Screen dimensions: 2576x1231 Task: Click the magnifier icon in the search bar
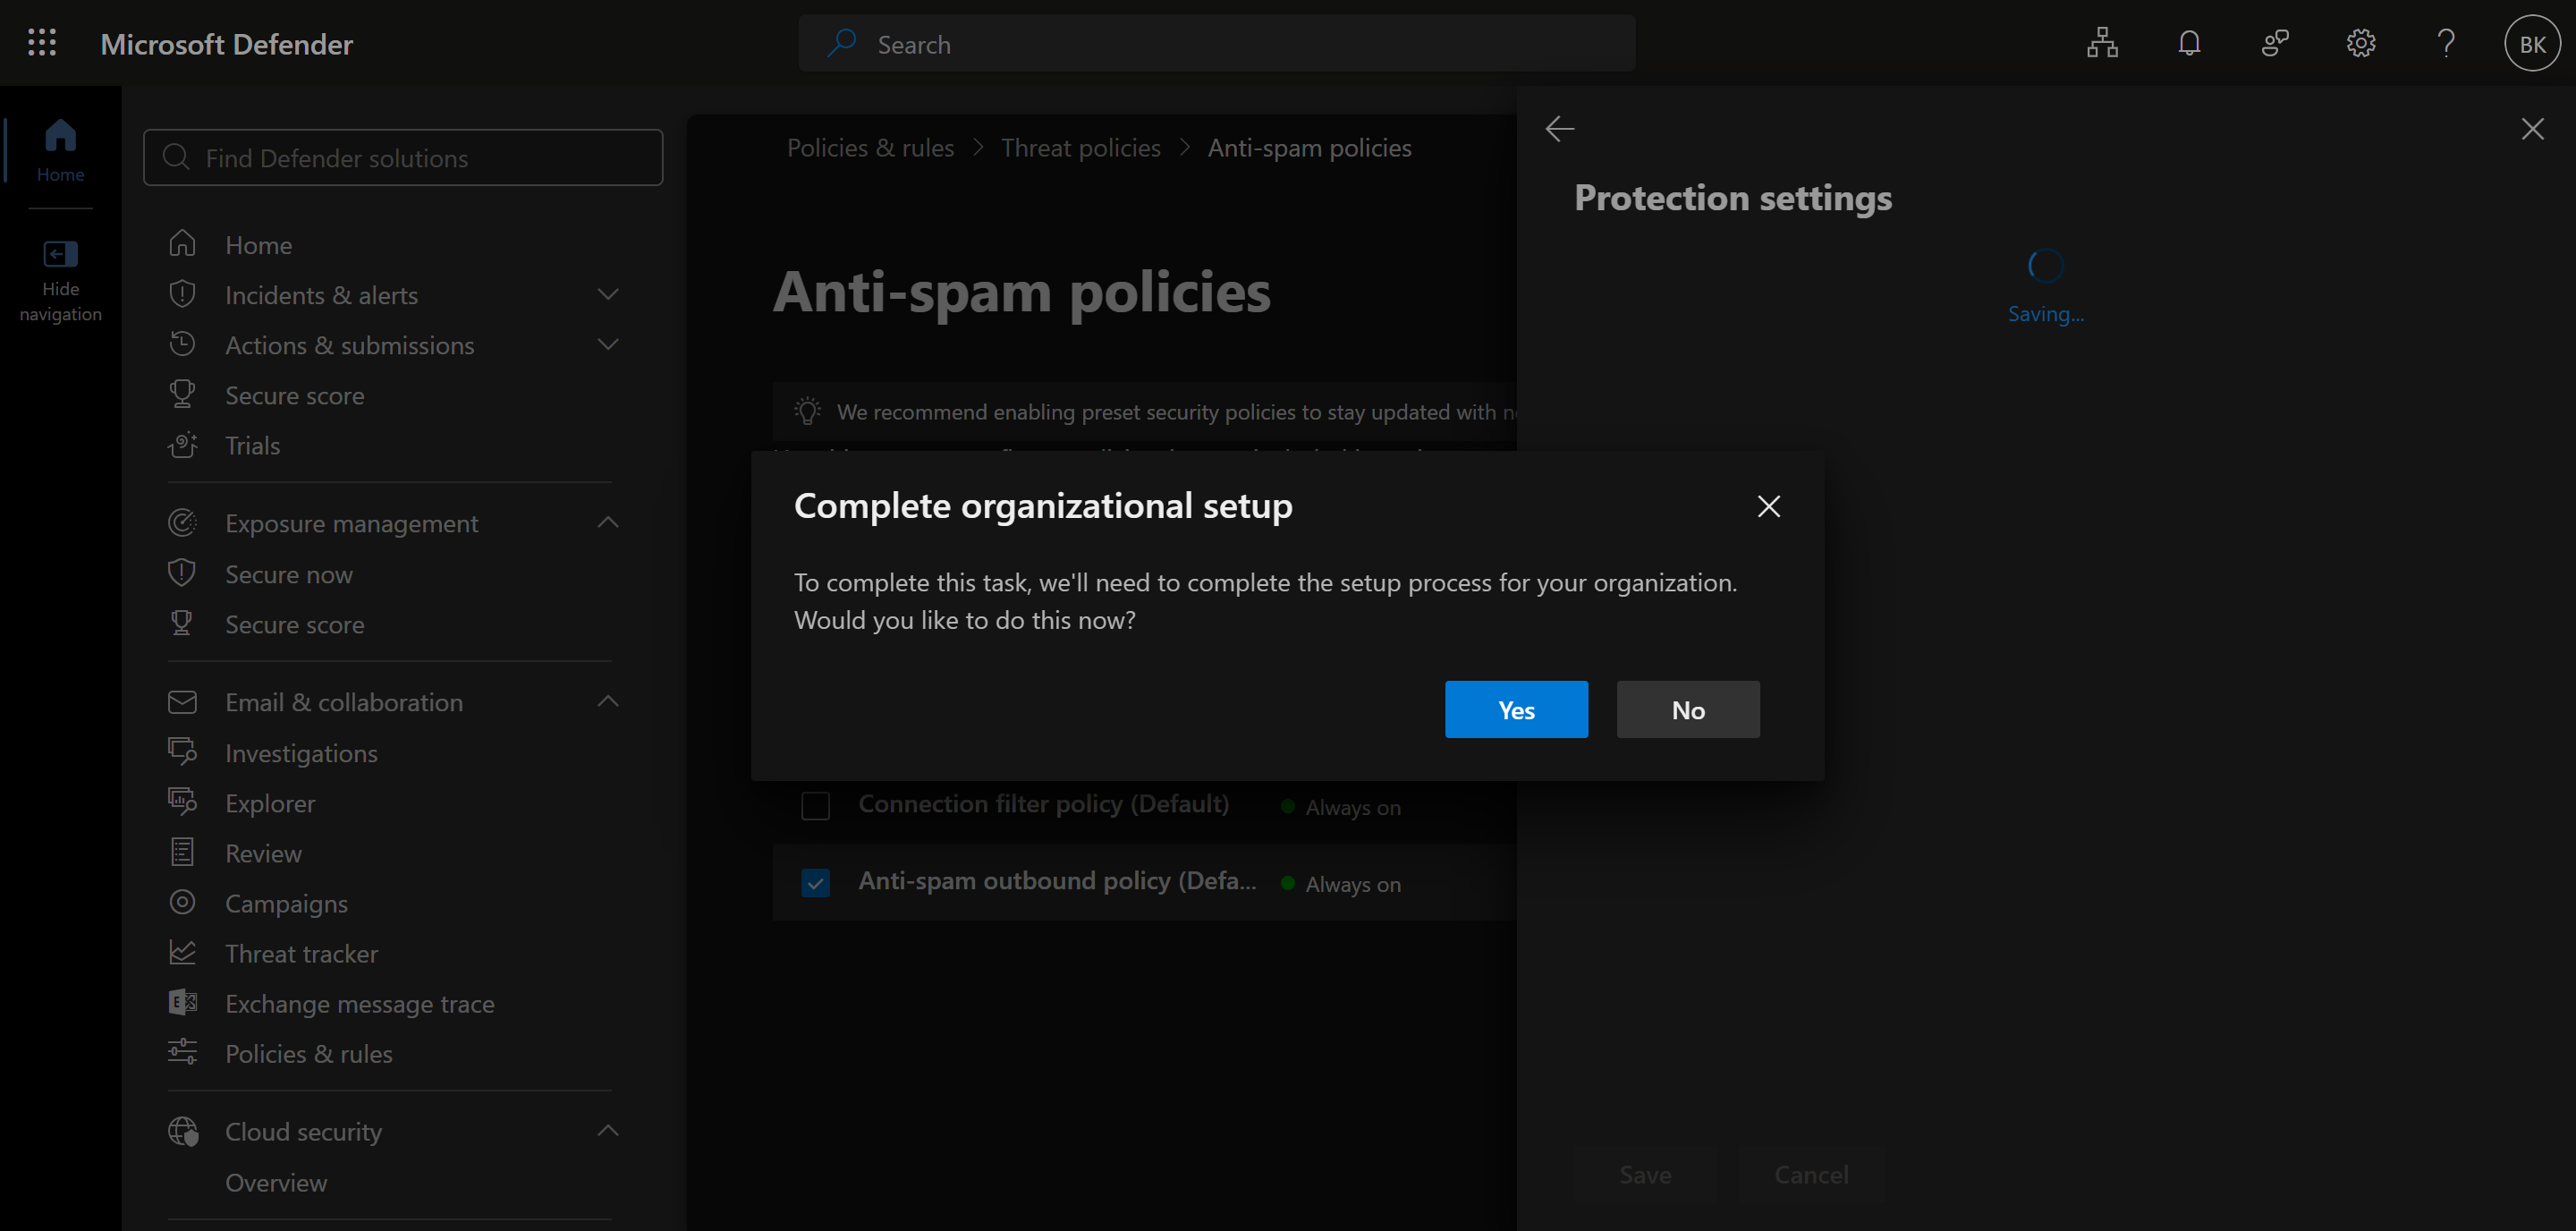click(841, 43)
